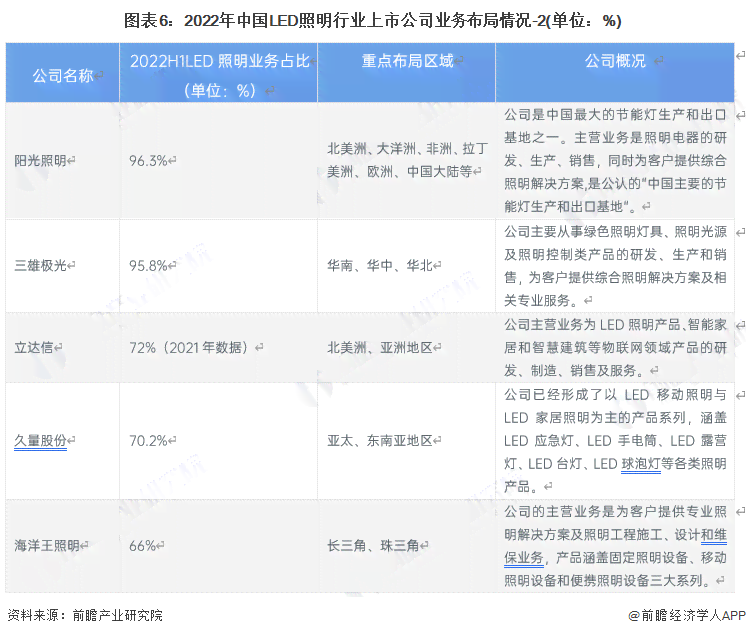Image resolution: width=746 pixels, height=636 pixels.
Task: Click the 72%（2021年数据）cell
Action: (x=189, y=348)
